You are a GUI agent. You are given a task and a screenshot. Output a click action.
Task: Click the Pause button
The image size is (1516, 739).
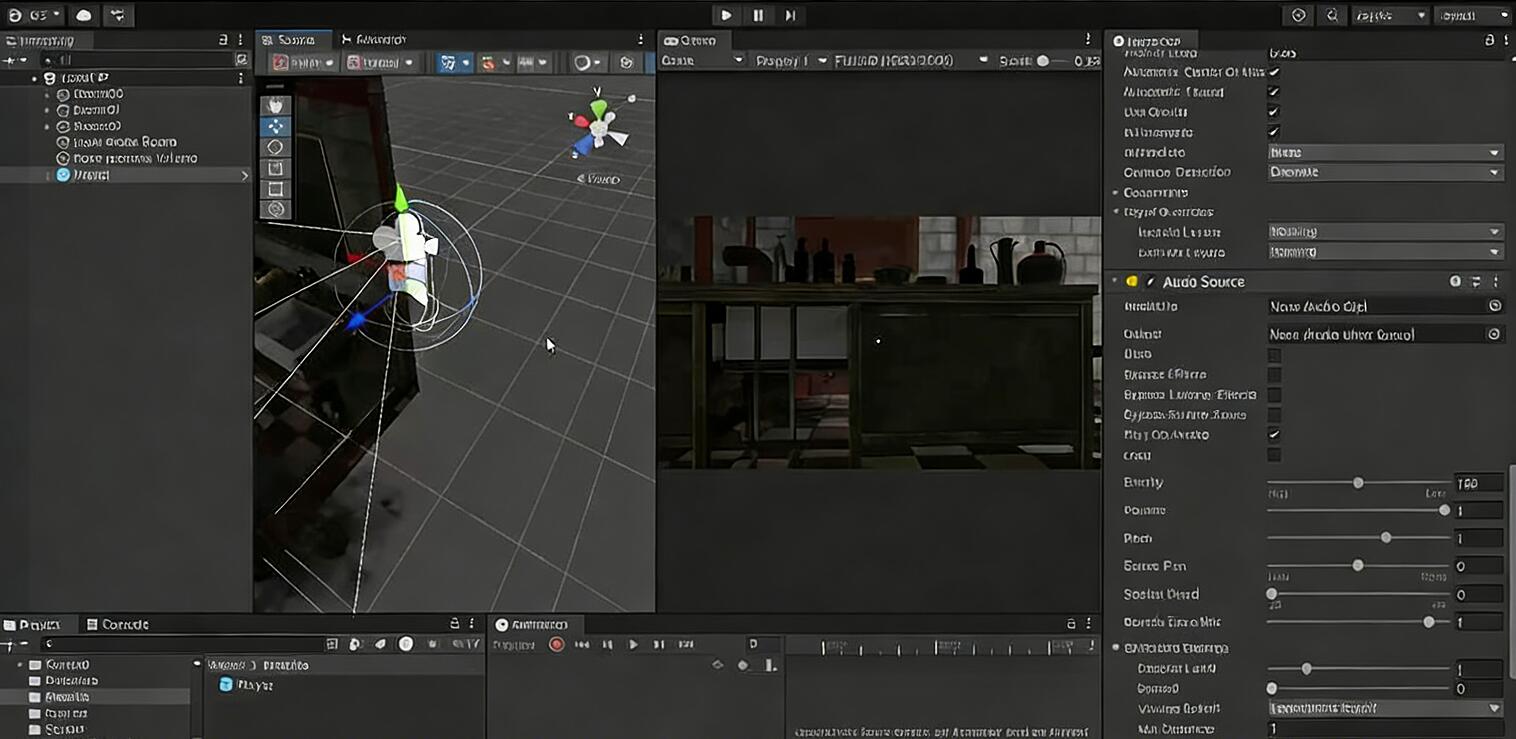(x=757, y=15)
